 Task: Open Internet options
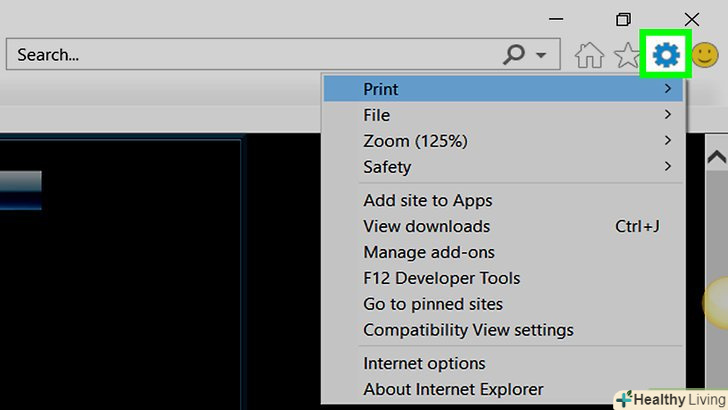[x=424, y=364]
